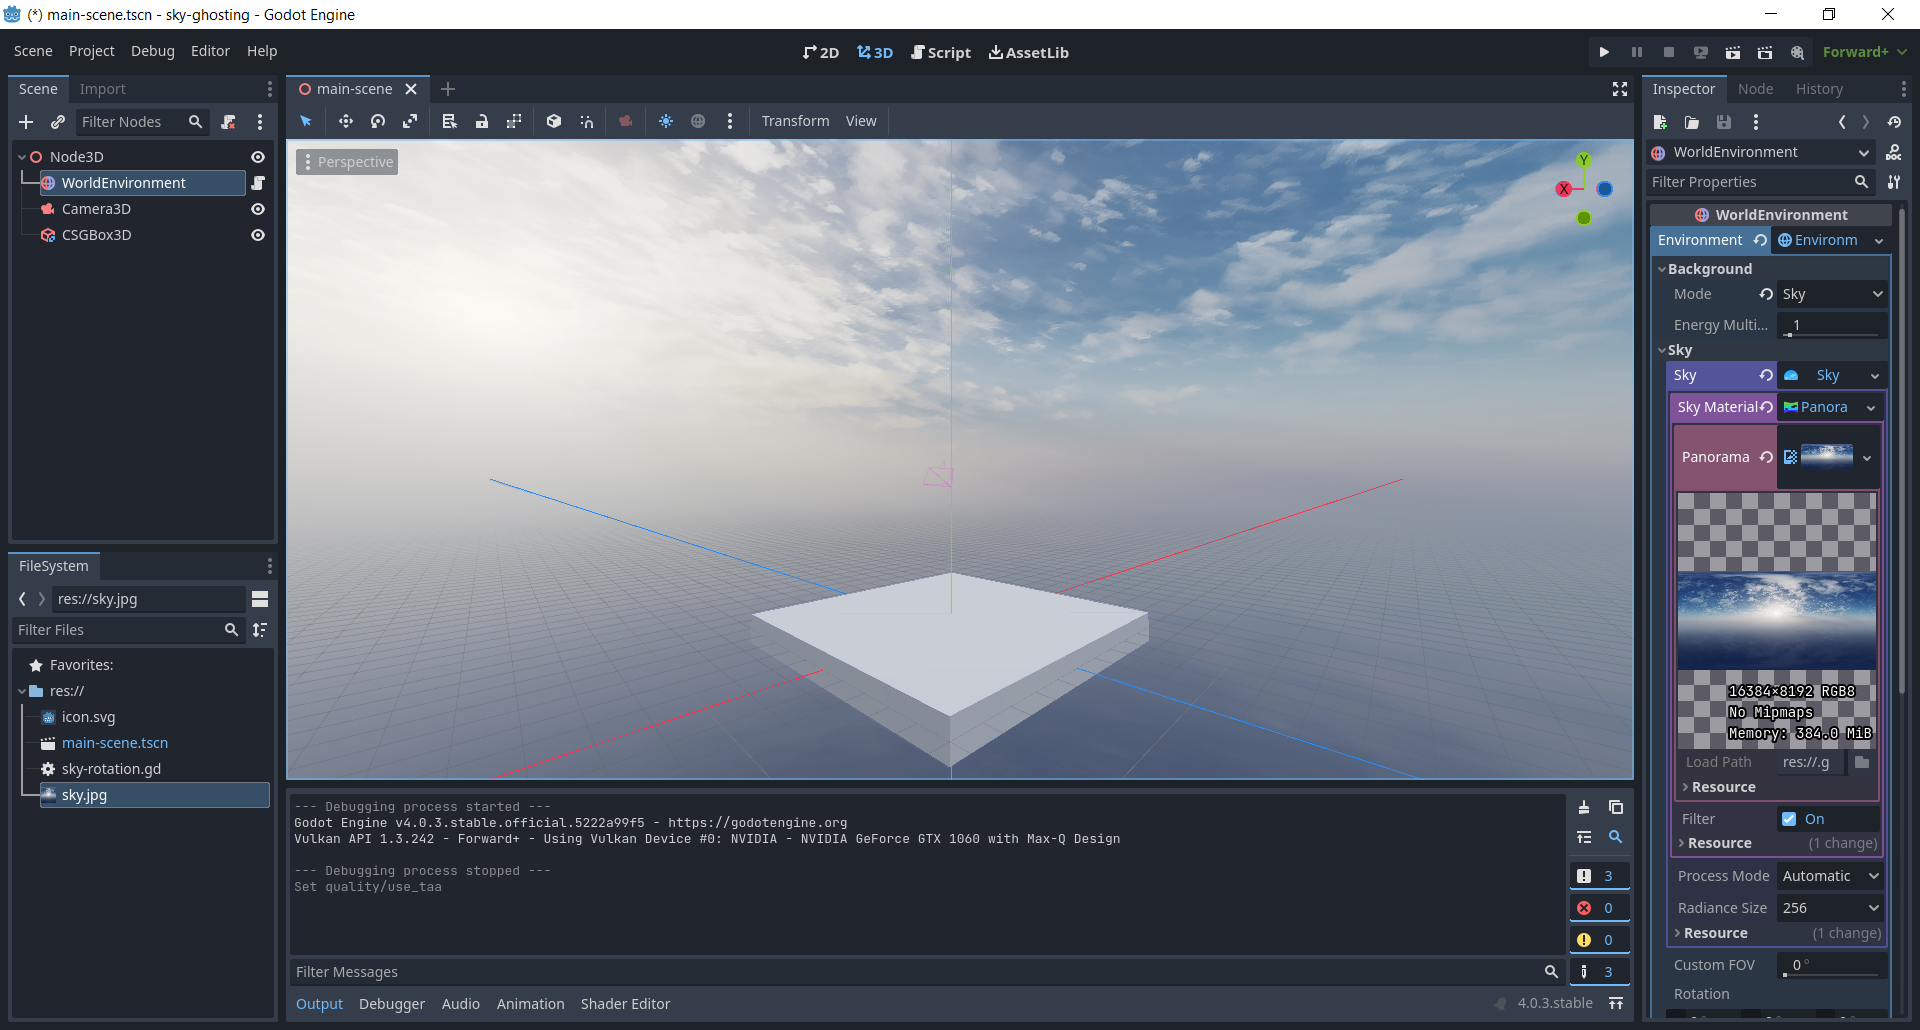The image size is (1920, 1030).
Task: Activate the Move tool in 3D viewport
Action: pyautogui.click(x=346, y=121)
